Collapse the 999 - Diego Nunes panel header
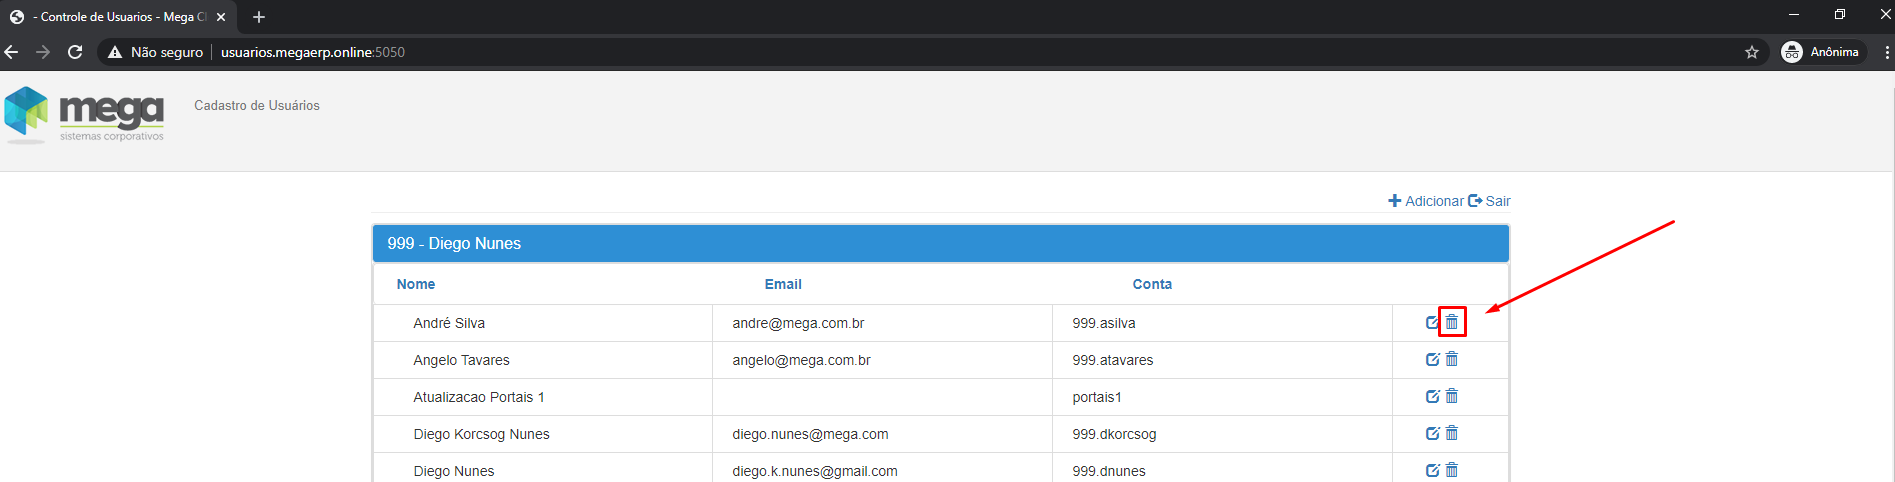This screenshot has height=482, width=1895. click(940, 244)
